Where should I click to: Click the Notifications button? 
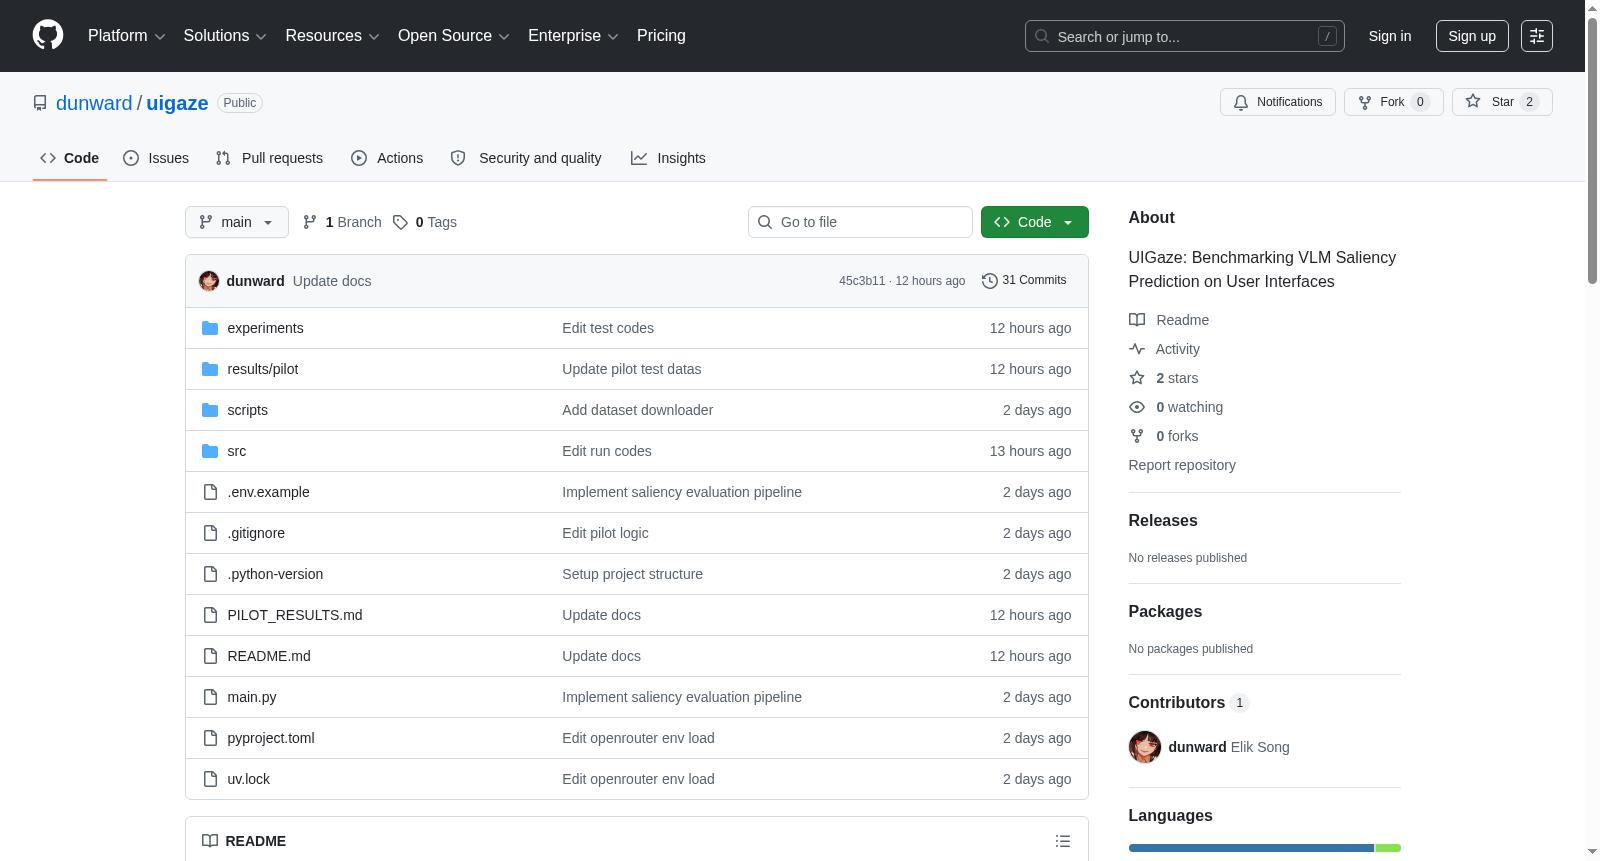[1278, 102]
